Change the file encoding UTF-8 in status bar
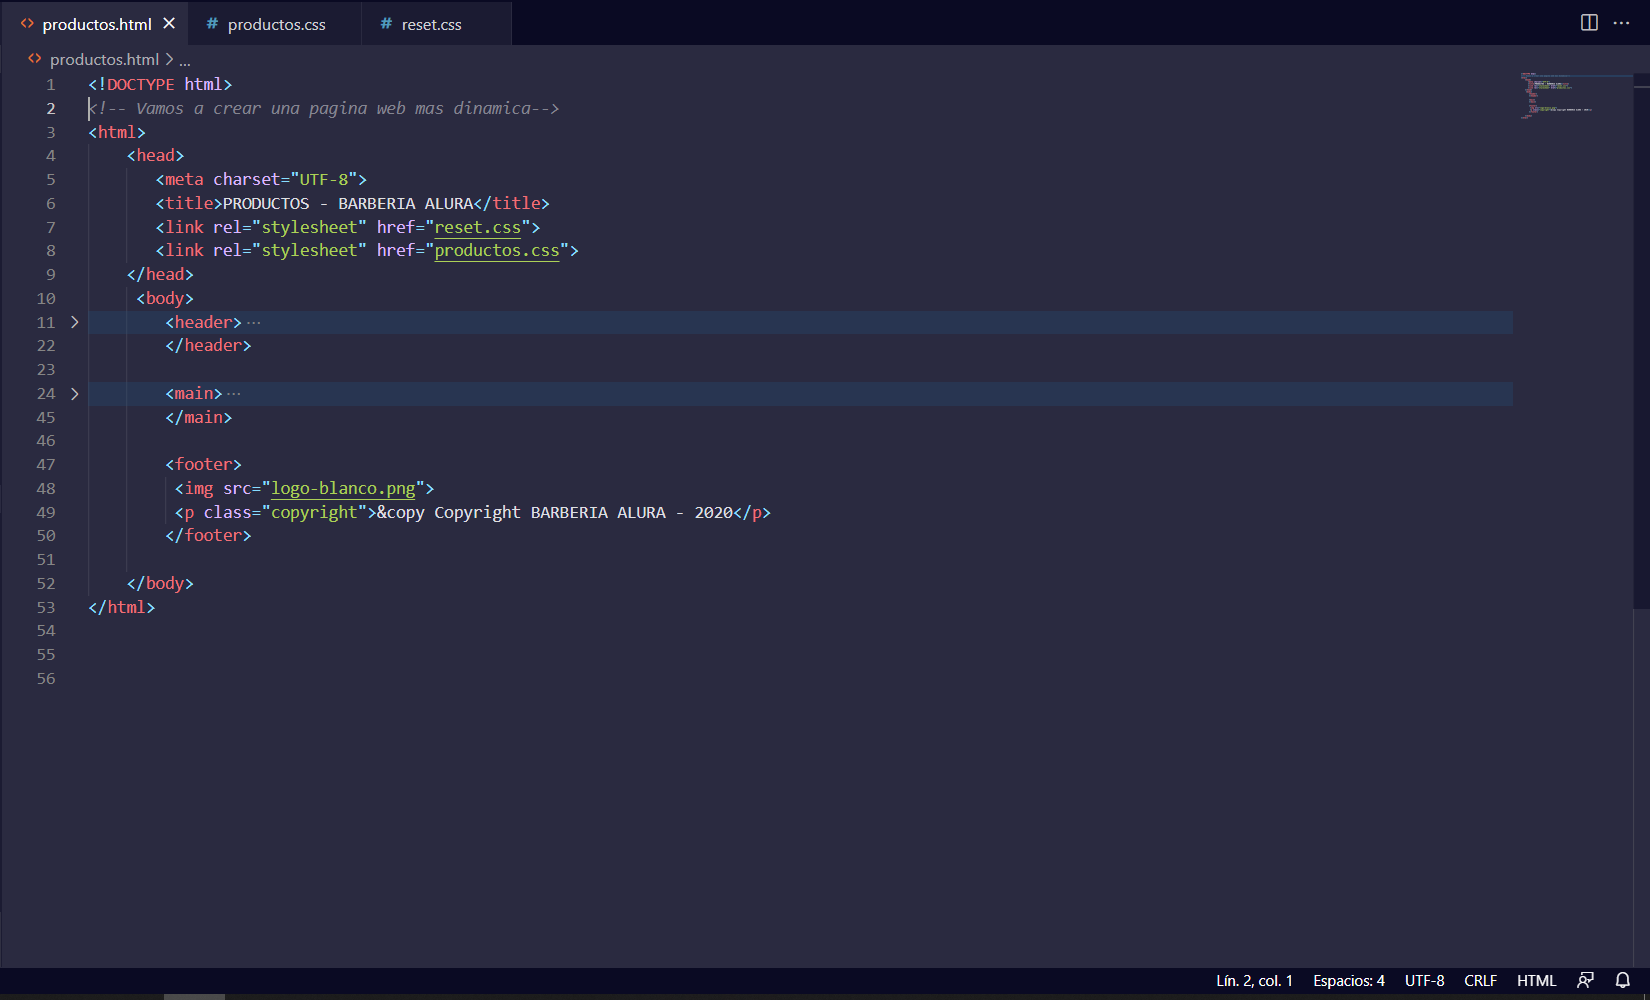 [1424, 981]
